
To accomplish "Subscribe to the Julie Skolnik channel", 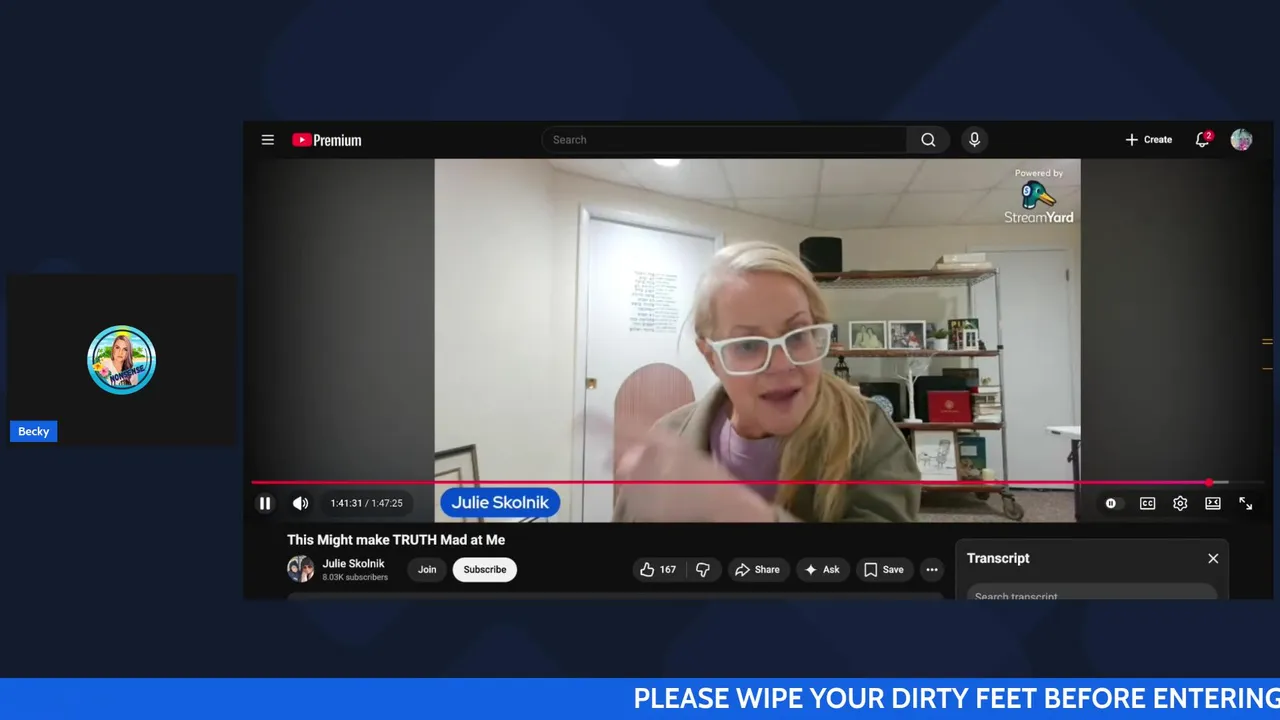I will click(x=485, y=569).
